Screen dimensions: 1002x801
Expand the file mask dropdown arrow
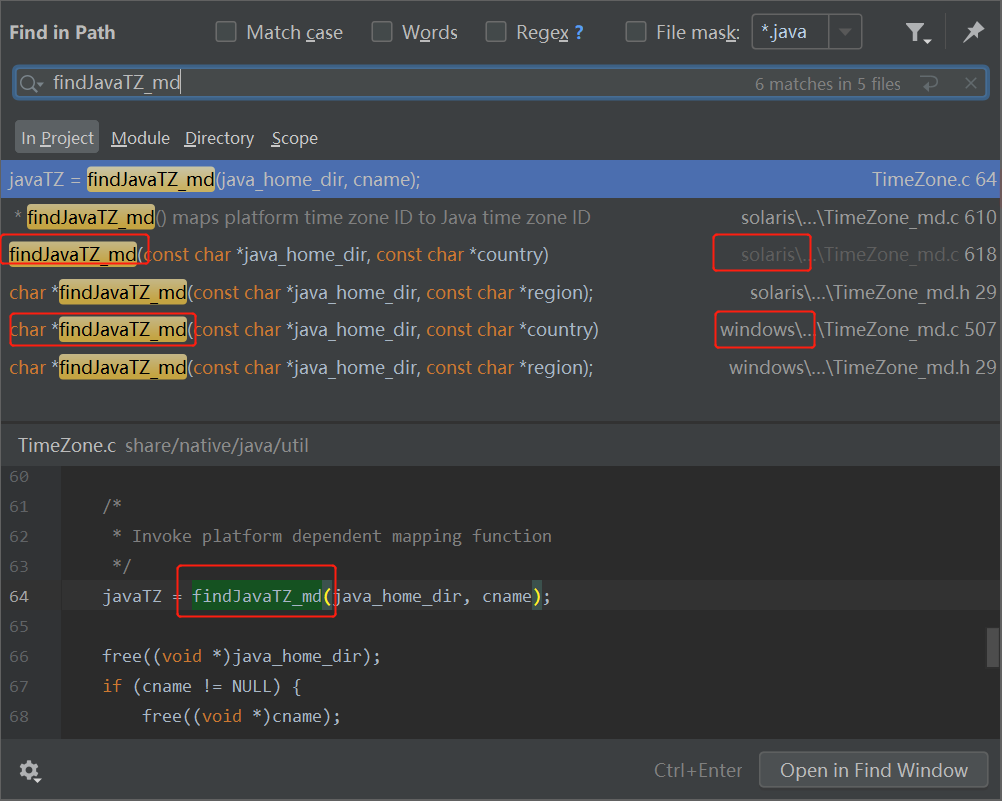(845, 32)
